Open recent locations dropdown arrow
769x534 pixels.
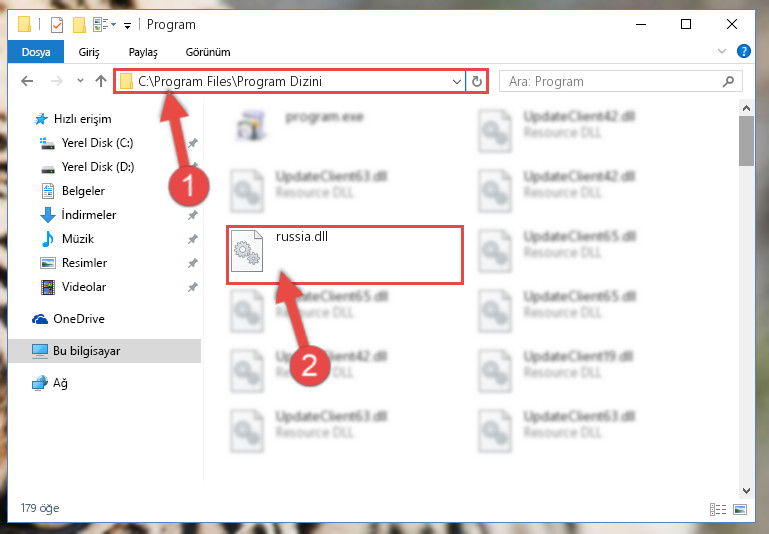[x=80, y=81]
